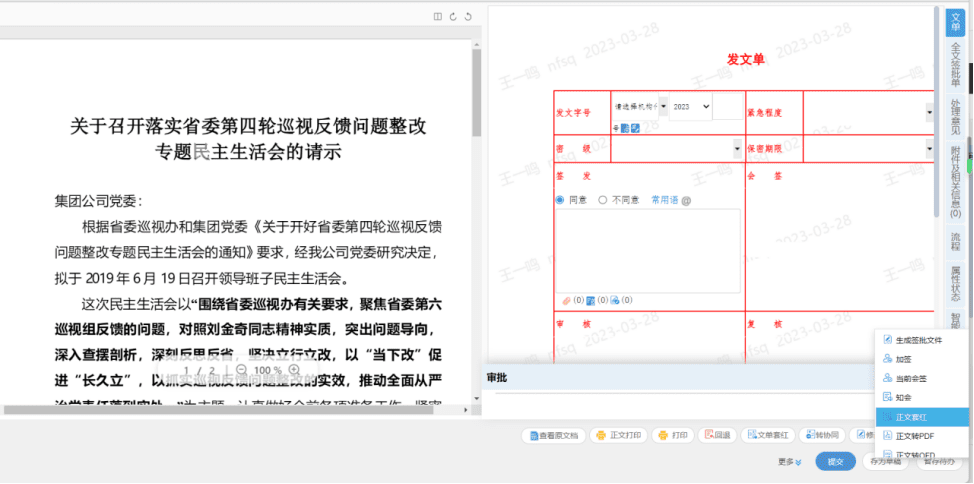
Task: Switch to the 文单 side tab
Action: (955, 22)
